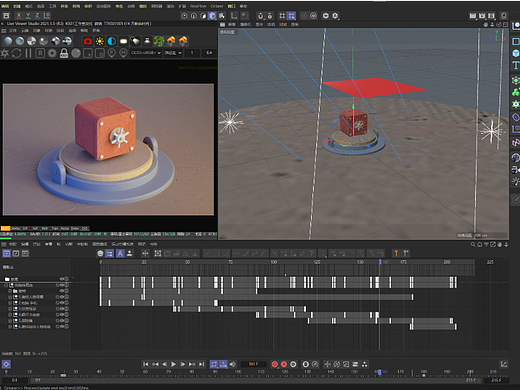The image size is (520, 390).
Task: Play the animation forward
Action: pyautogui.click(x=173, y=364)
